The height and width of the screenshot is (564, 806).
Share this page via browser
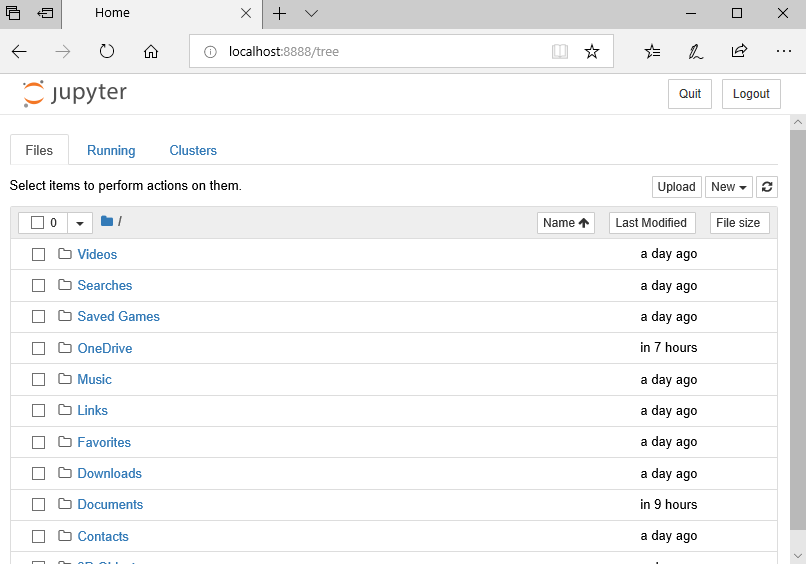739,51
